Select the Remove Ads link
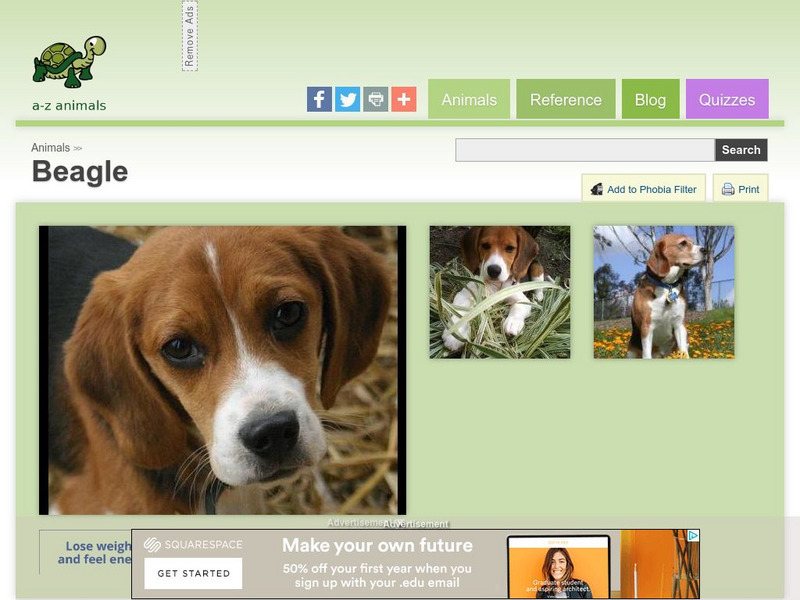 (190, 36)
